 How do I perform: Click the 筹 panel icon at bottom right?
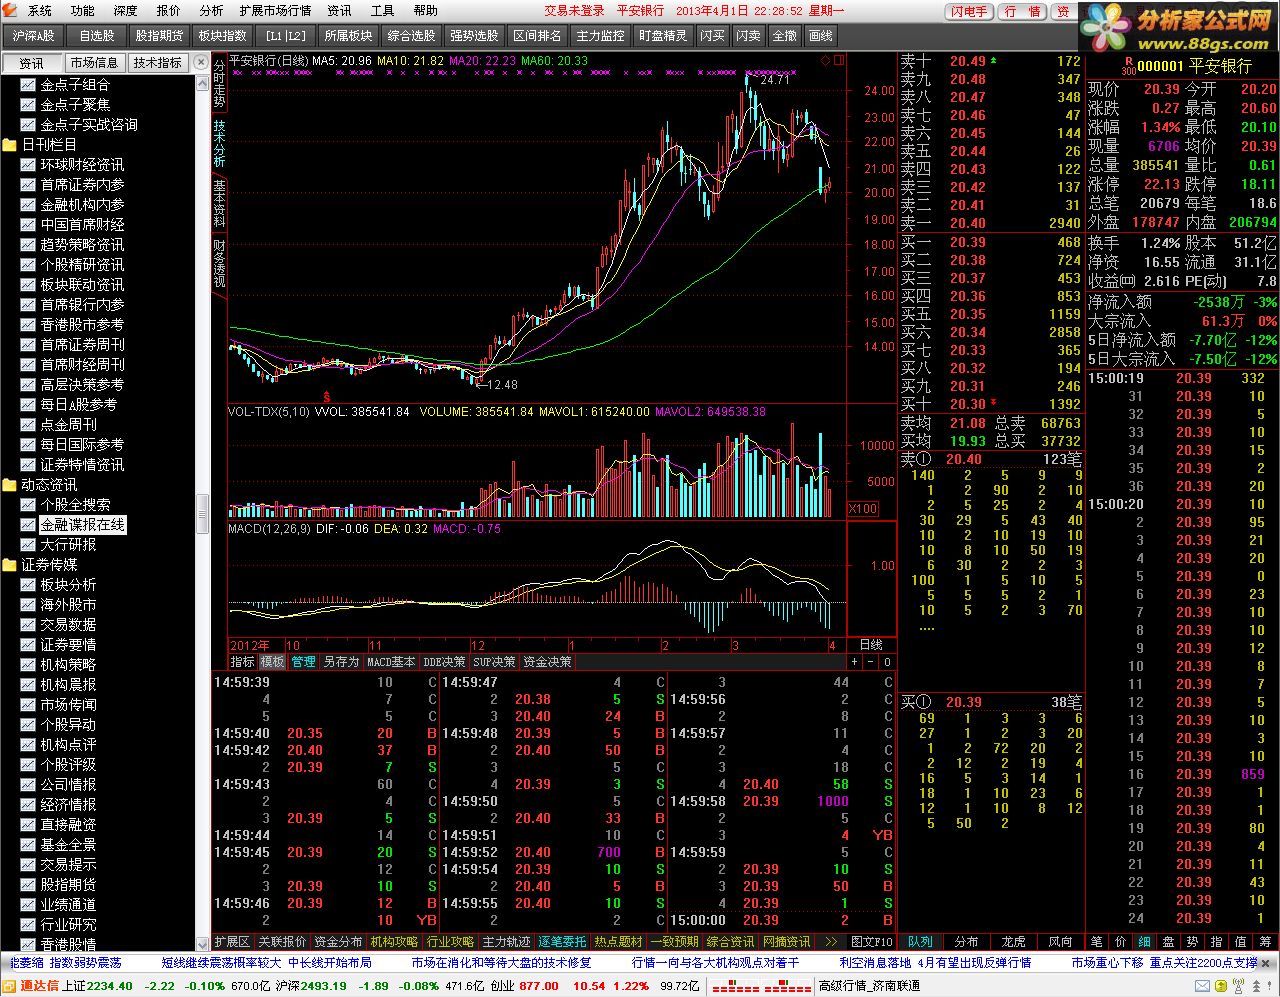click(x=1265, y=942)
